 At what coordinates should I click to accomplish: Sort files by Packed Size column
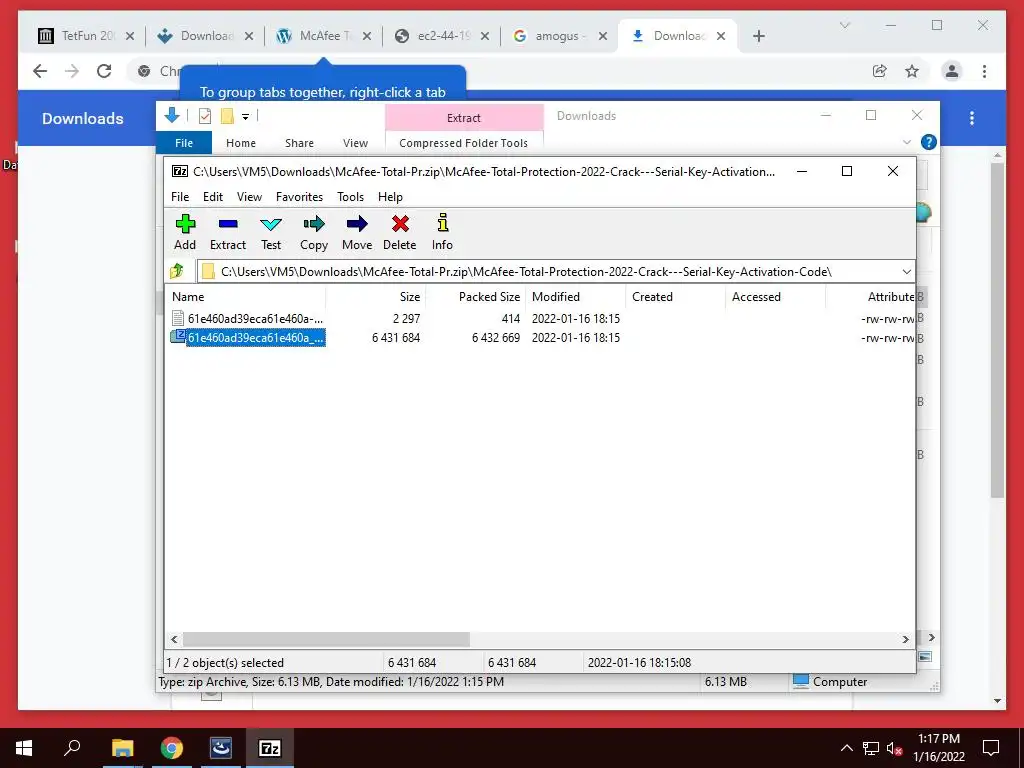tap(475, 296)
